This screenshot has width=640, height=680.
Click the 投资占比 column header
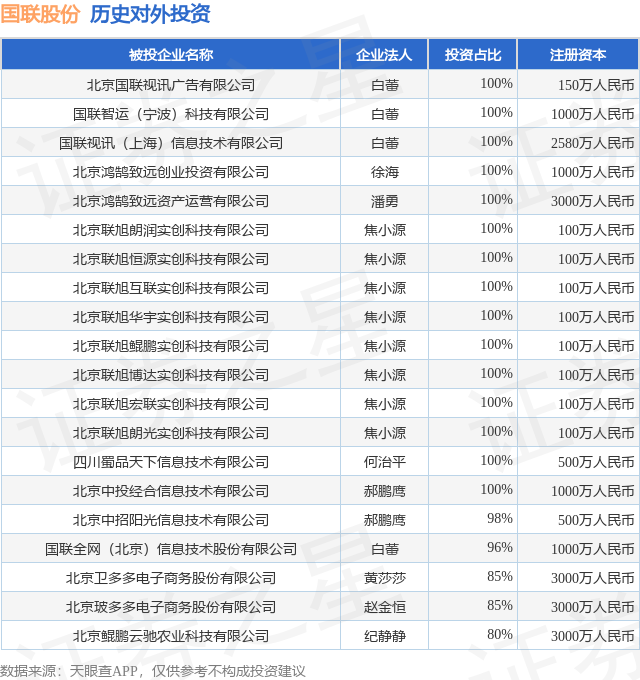pyautogui.click(x=473, y=55)
